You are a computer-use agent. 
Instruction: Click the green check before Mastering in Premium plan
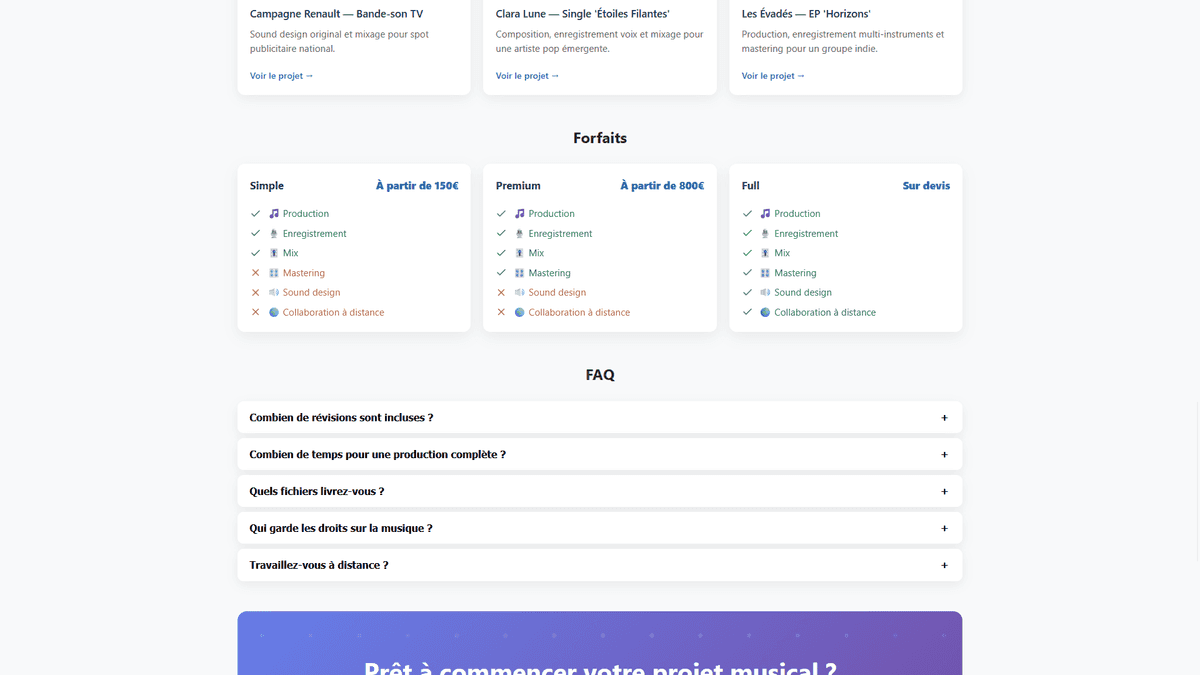click(501, 273)
